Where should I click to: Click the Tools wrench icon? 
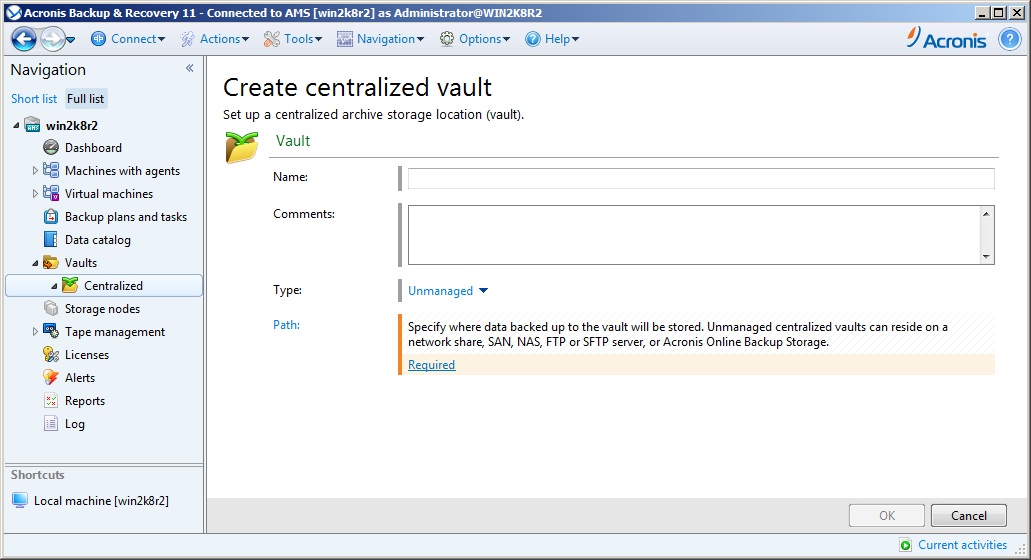(272, 39)
